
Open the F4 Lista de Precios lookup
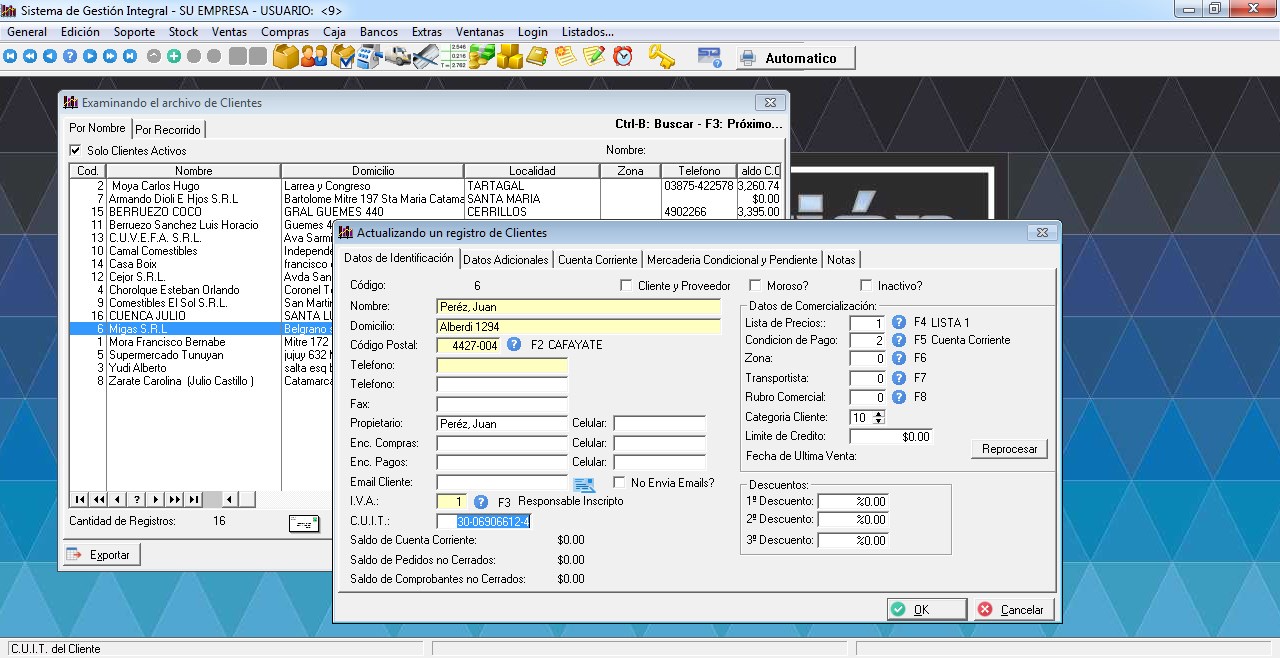click(x=898, y=323)
